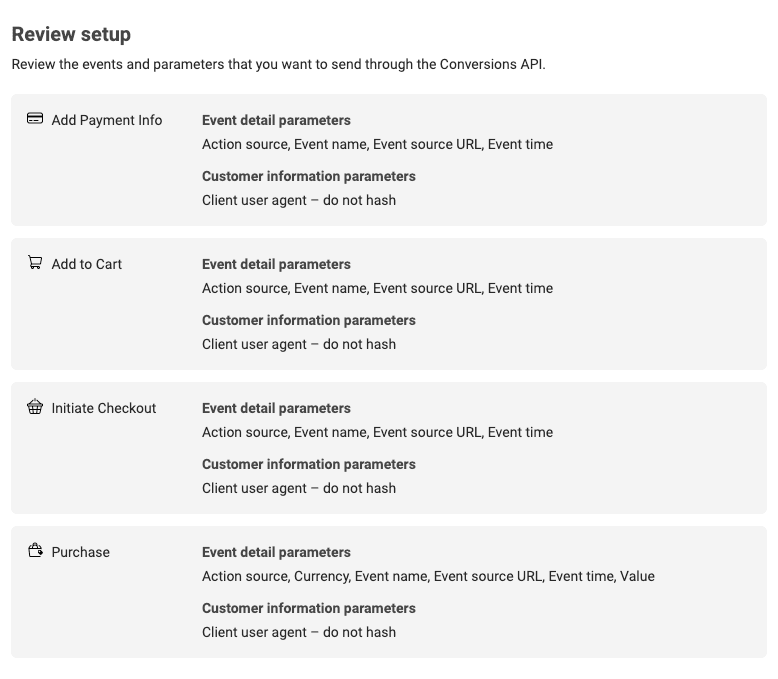Select the Add Payment Info event label
The width and height of the screenshot is (778, 679).
(x=106, y=120)
